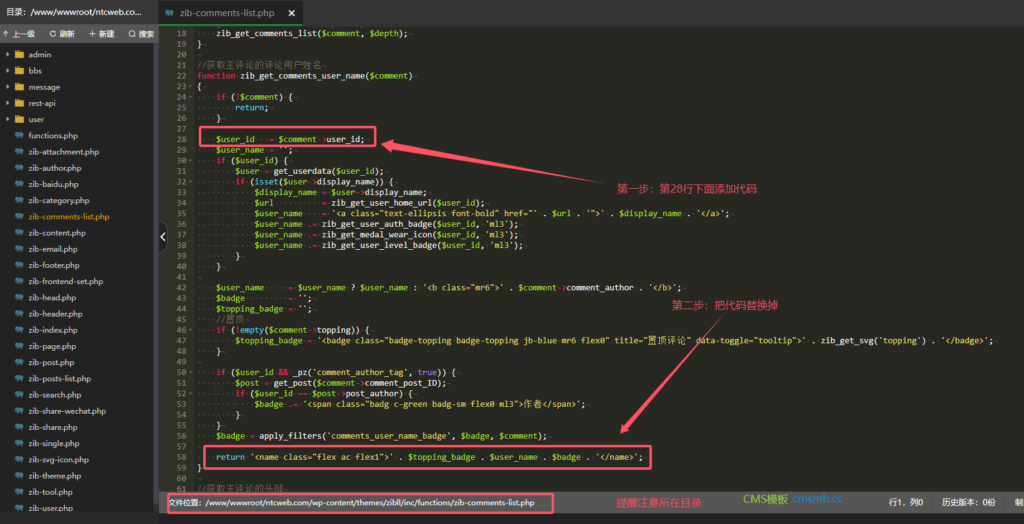Place cursor on function zib_get_comments_user_name line
This screenshot has width=1024, height=524.
[x=305, y=76]
